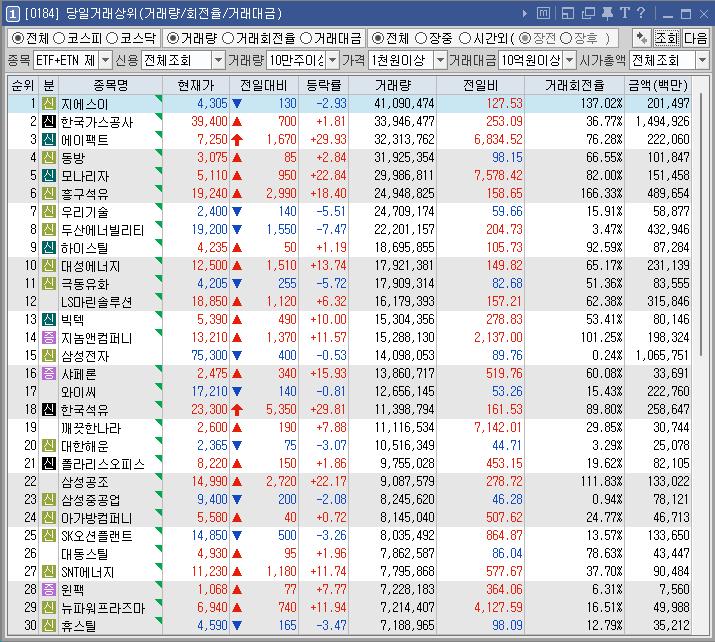
Task: Open the 거래량 10만주이상 dropdown
Action: pos(333,60)
